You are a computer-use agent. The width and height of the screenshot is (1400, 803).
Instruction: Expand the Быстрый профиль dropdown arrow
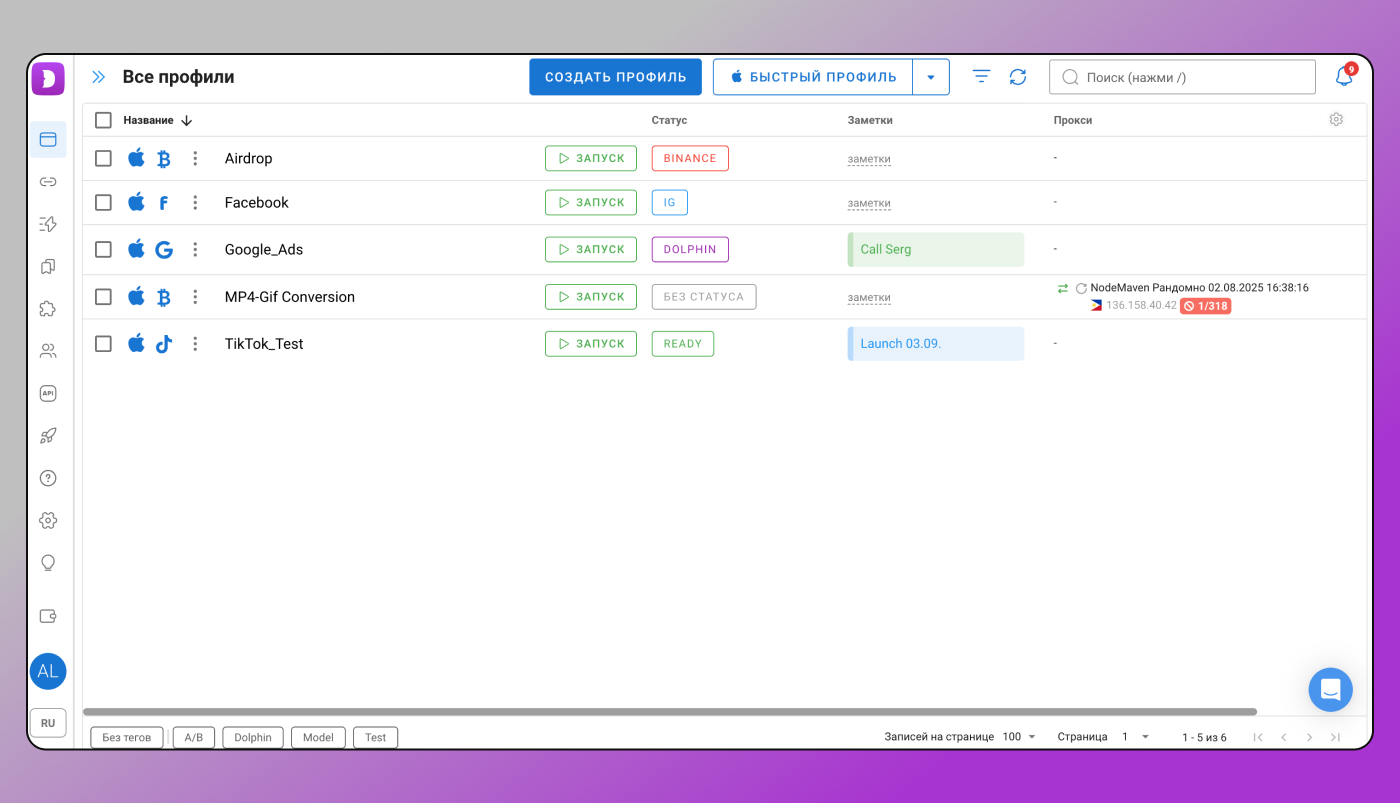(931, 77)
